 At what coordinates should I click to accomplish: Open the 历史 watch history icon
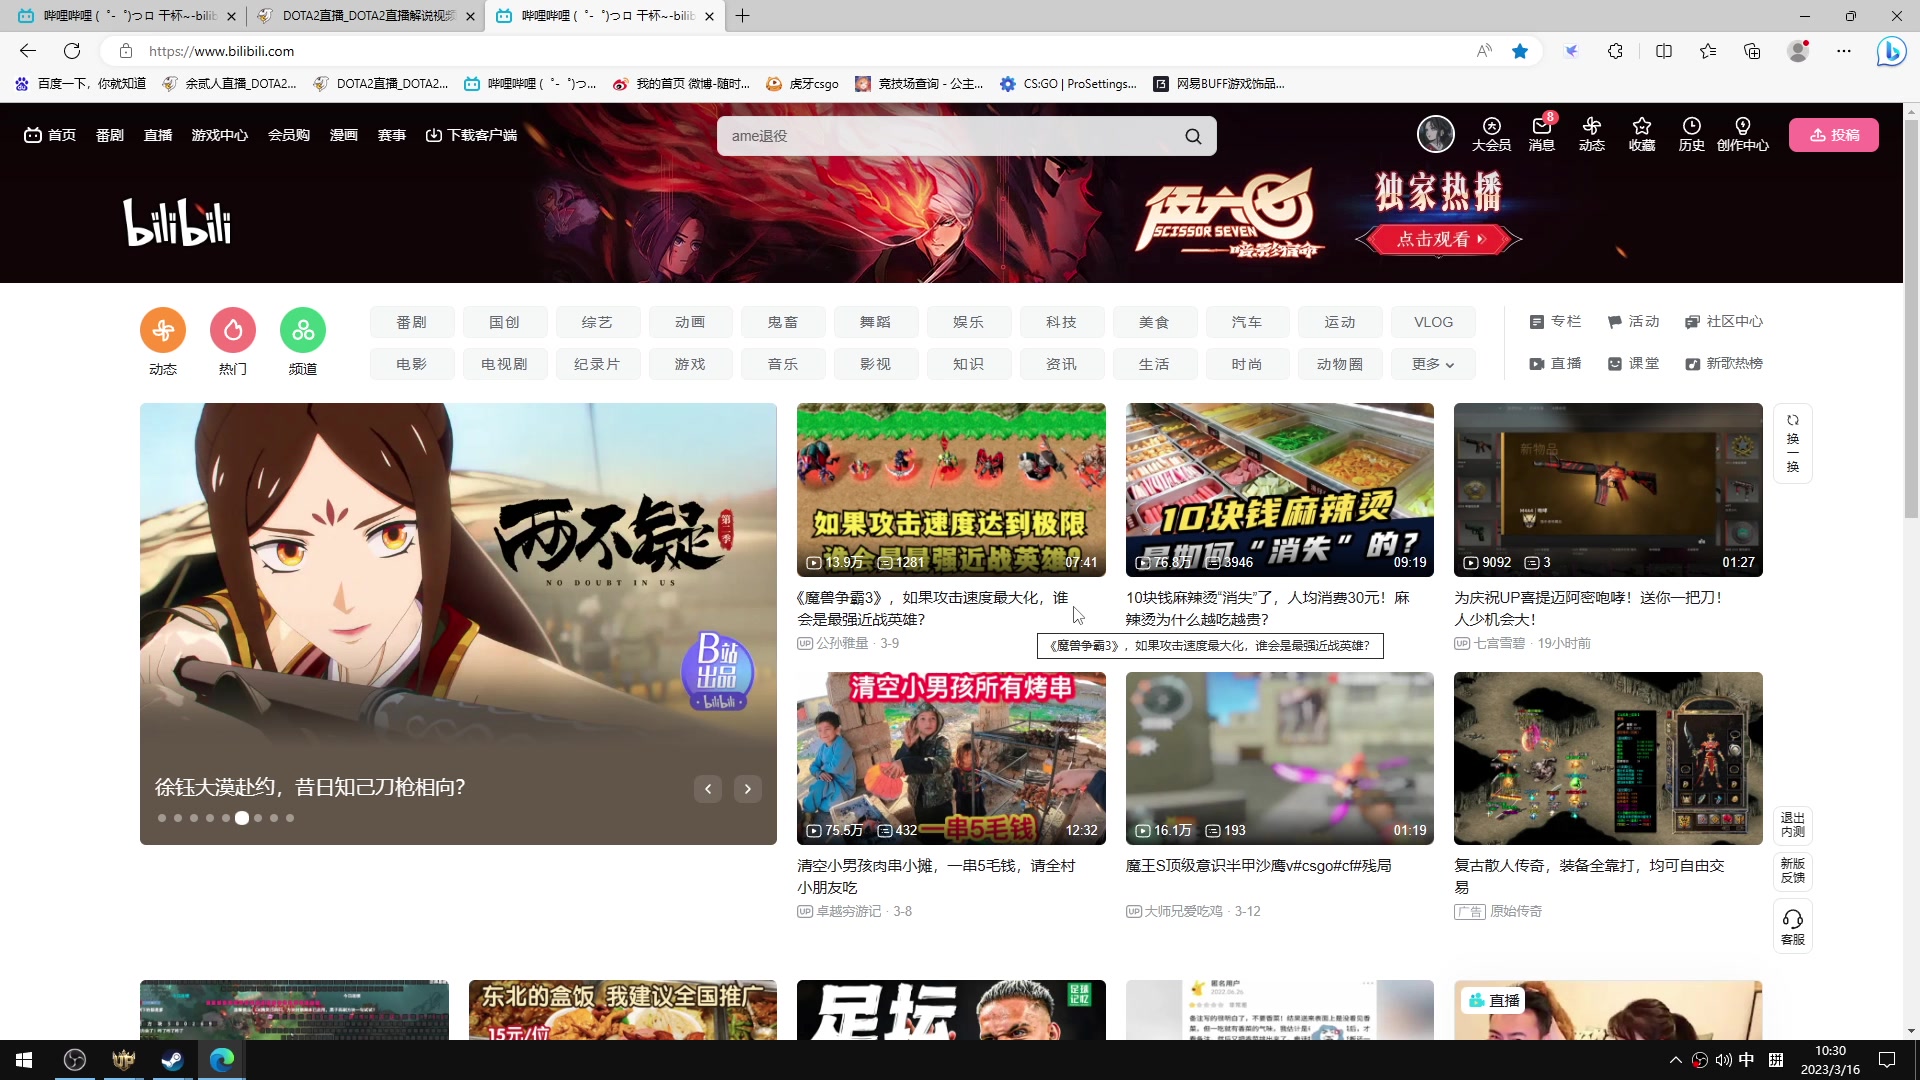(x=1690, y=133)
